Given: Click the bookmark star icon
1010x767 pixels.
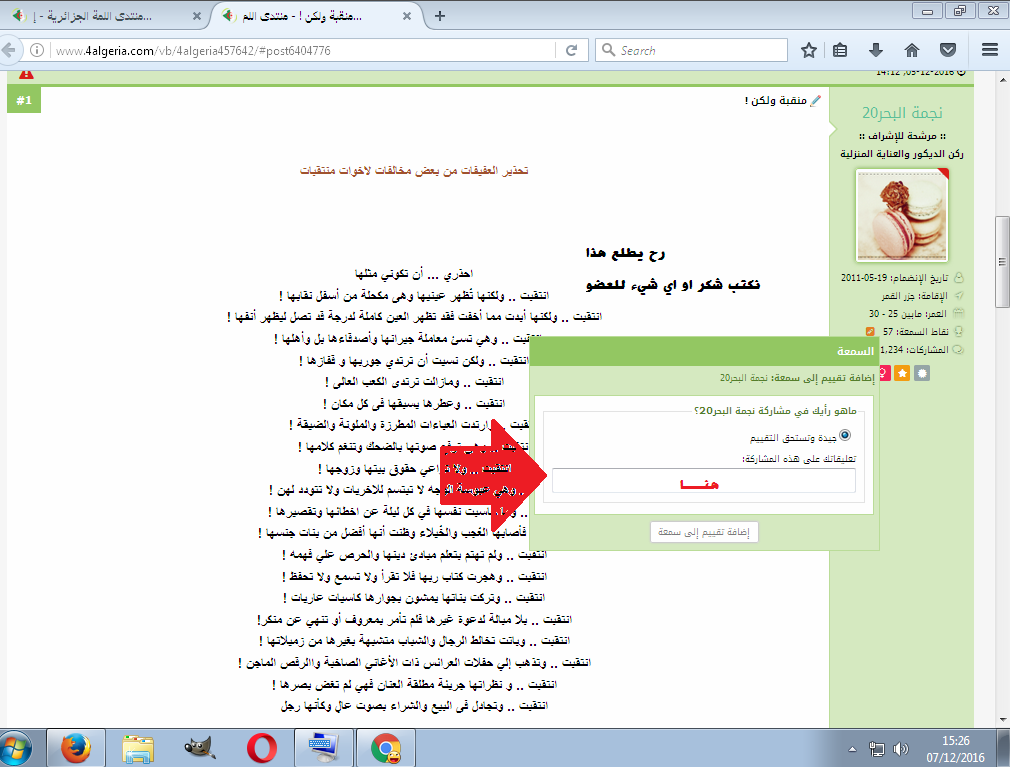Looking at the screenshot, I should [x=809, y=50].
